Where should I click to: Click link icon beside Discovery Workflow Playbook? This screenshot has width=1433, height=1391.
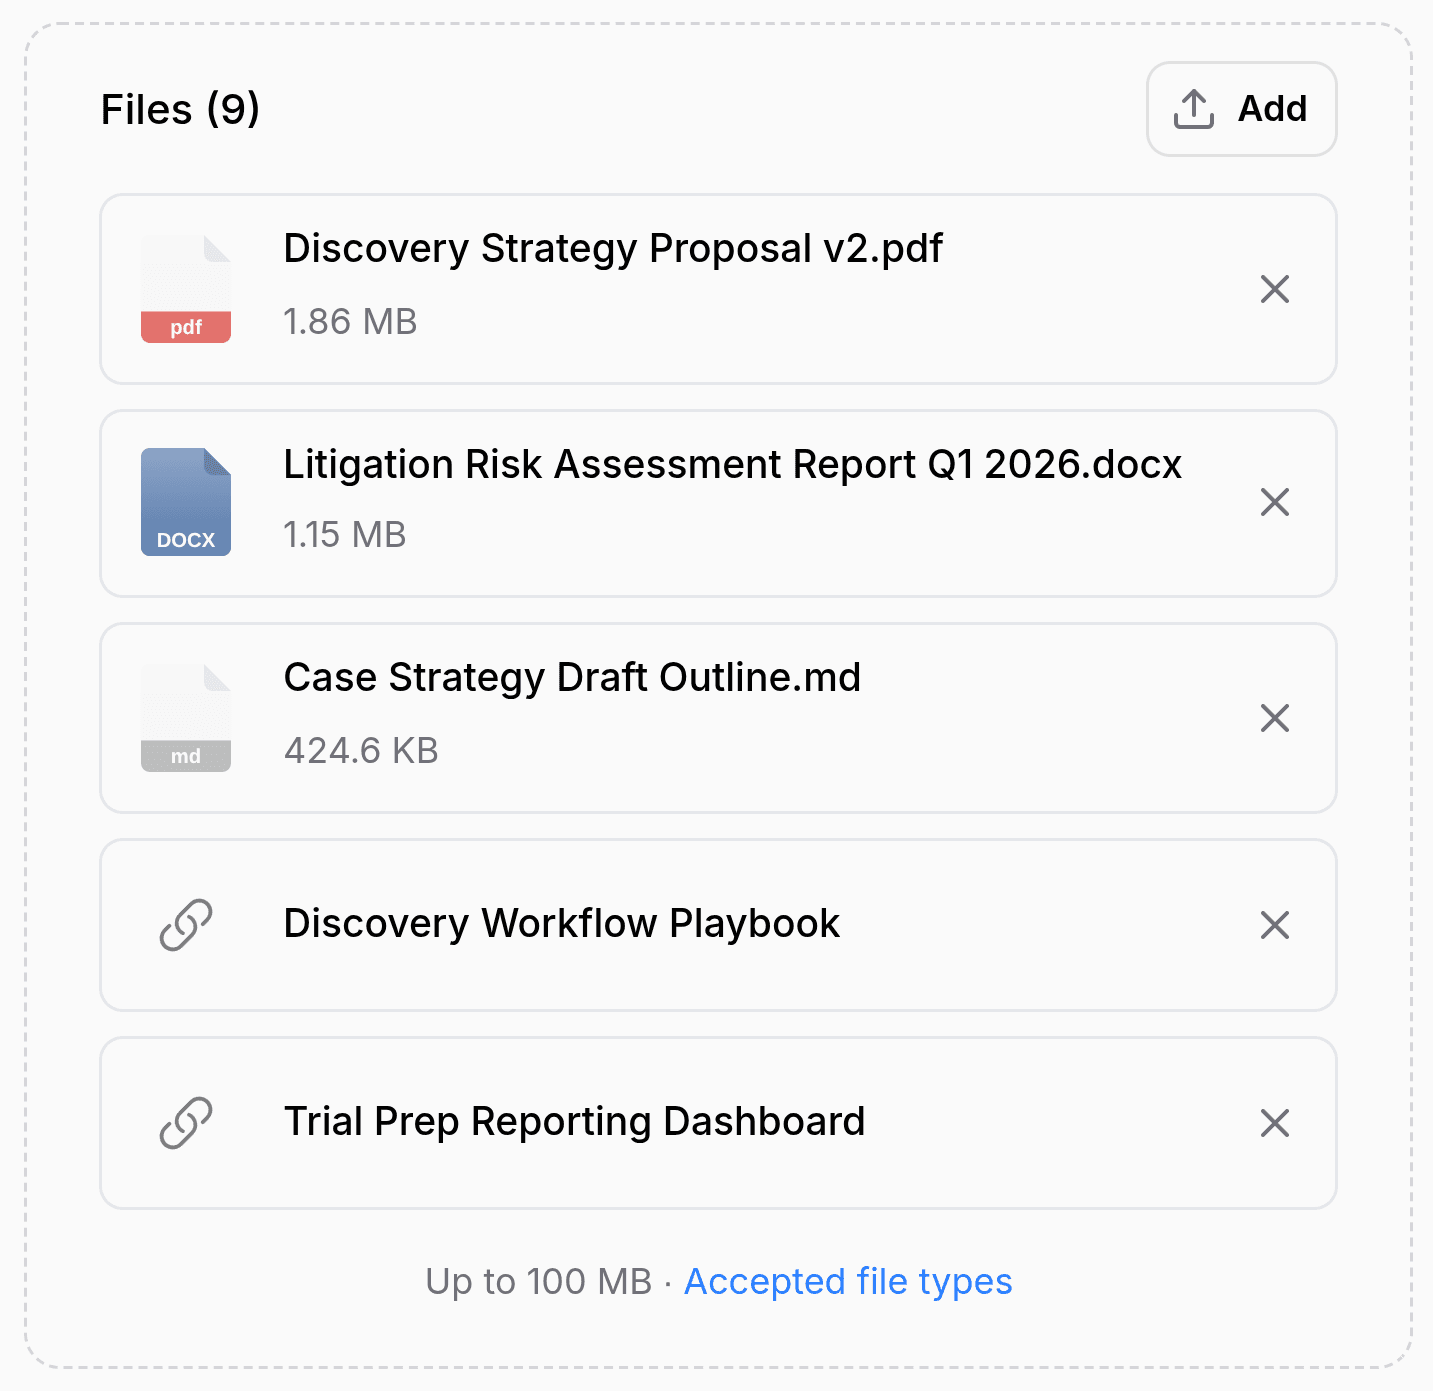pos(186,925)
